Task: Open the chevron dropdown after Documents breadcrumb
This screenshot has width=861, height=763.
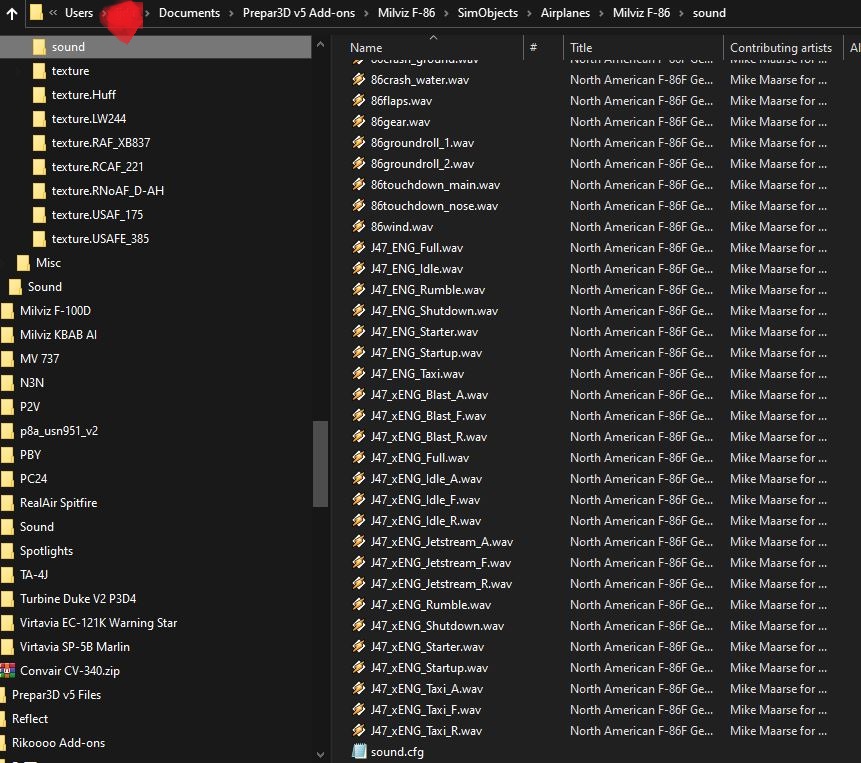Action: tap(231, 13)
